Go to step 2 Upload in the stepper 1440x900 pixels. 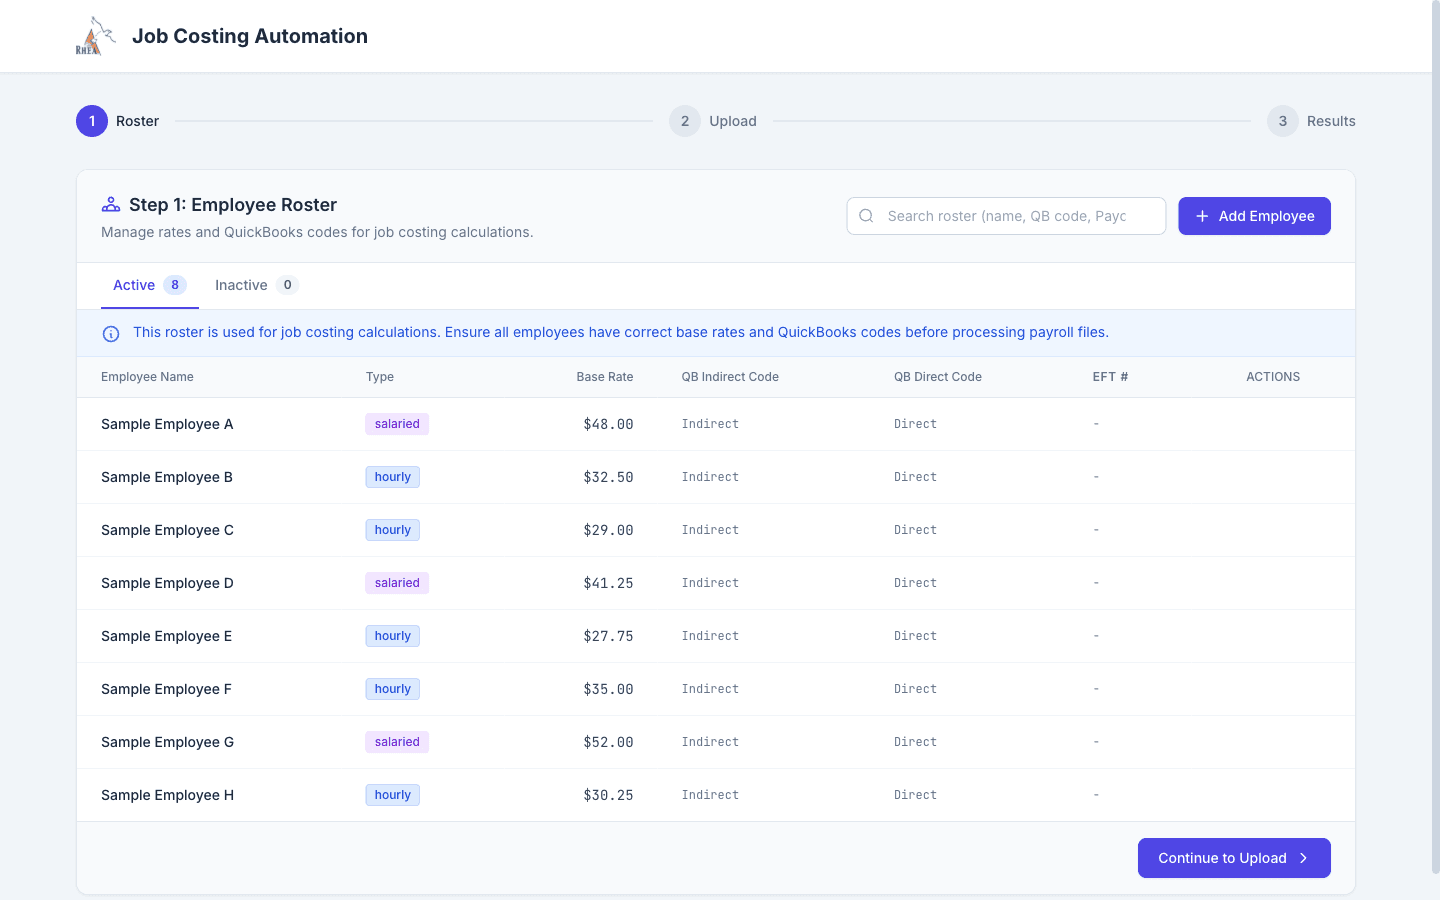coord(713,121)
